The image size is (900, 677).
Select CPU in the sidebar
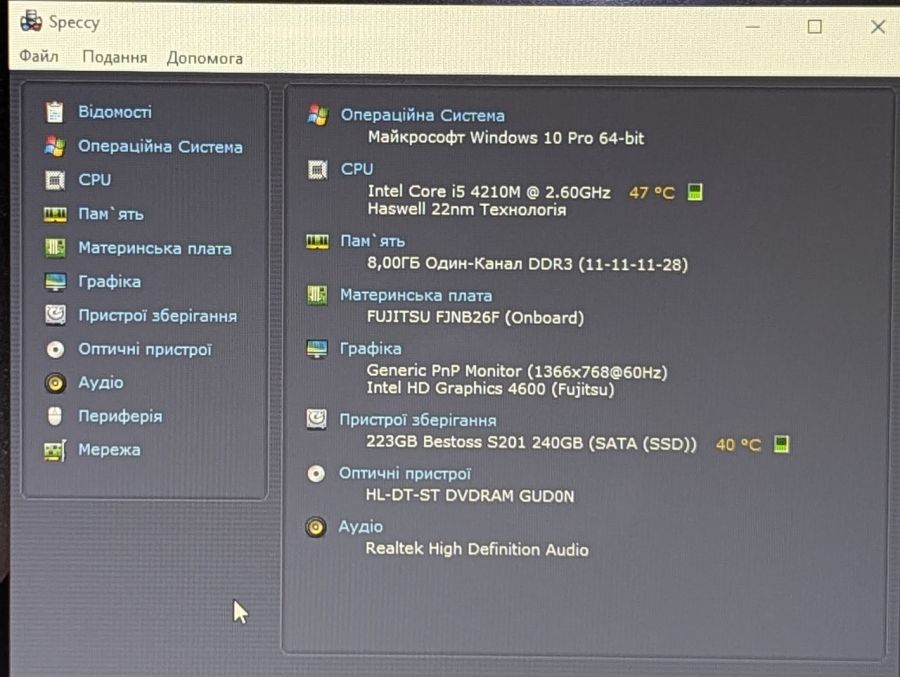point(95,180)
